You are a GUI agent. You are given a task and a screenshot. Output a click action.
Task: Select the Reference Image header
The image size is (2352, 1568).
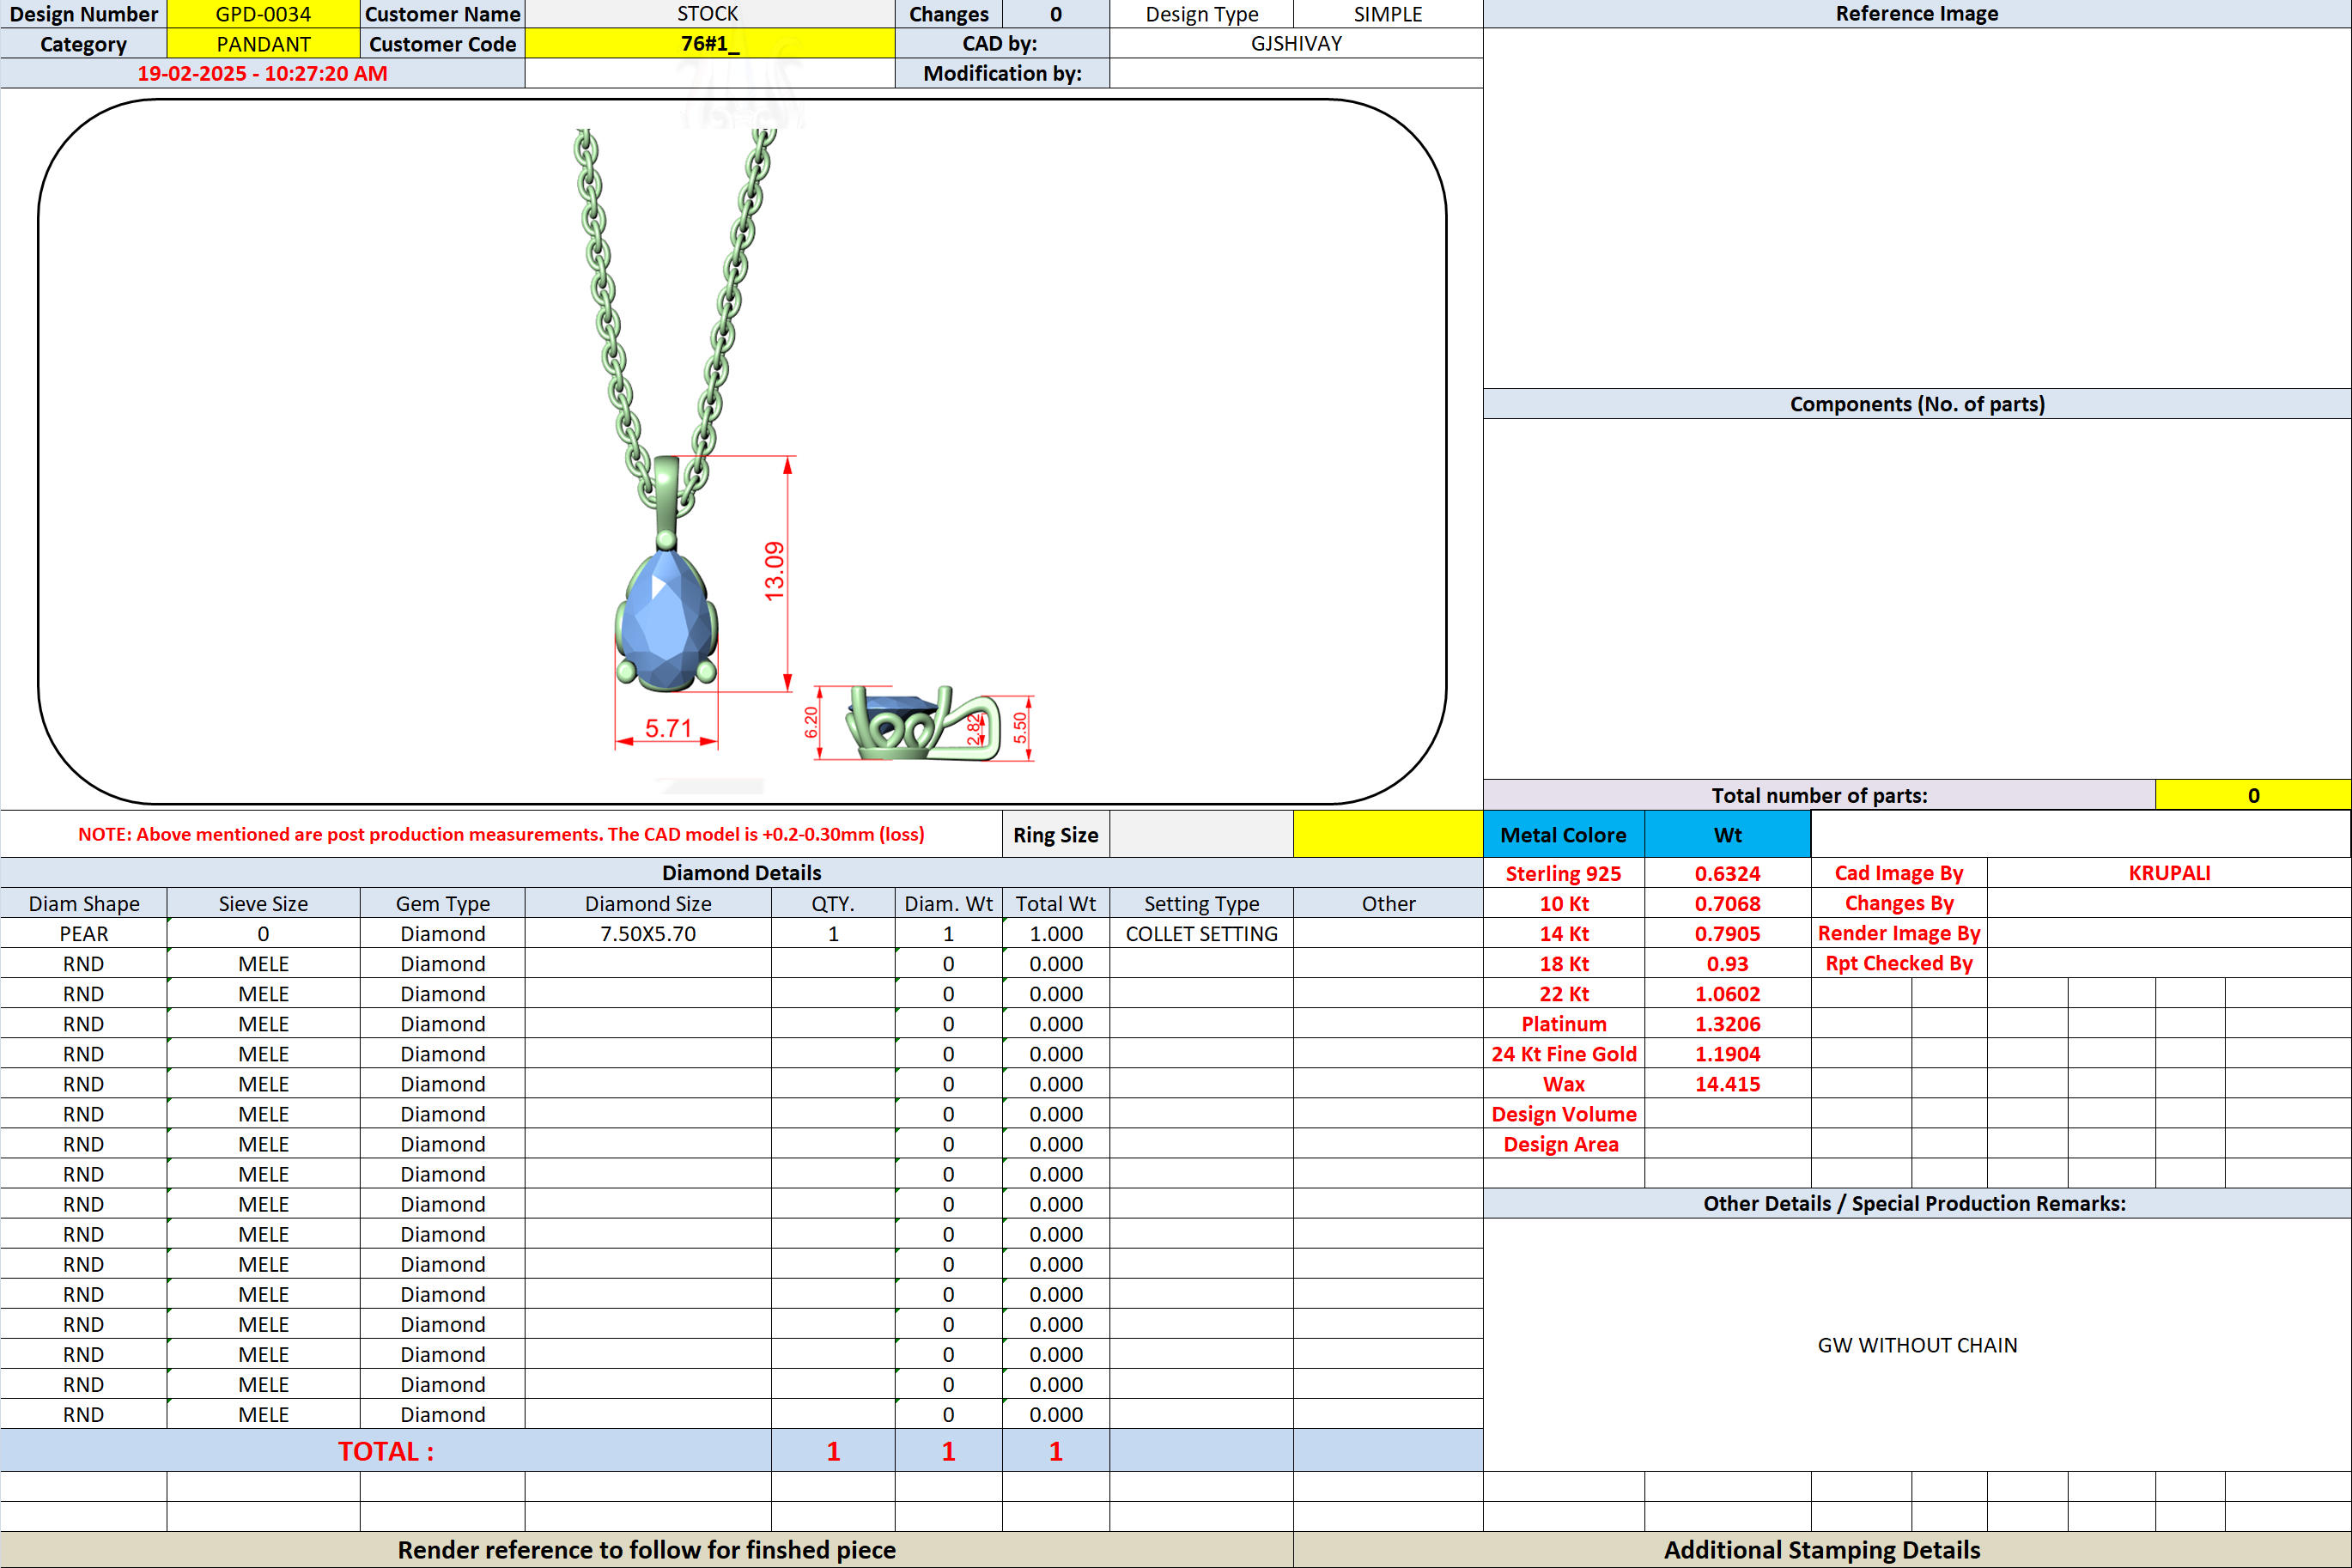[x=1917, y=14]
